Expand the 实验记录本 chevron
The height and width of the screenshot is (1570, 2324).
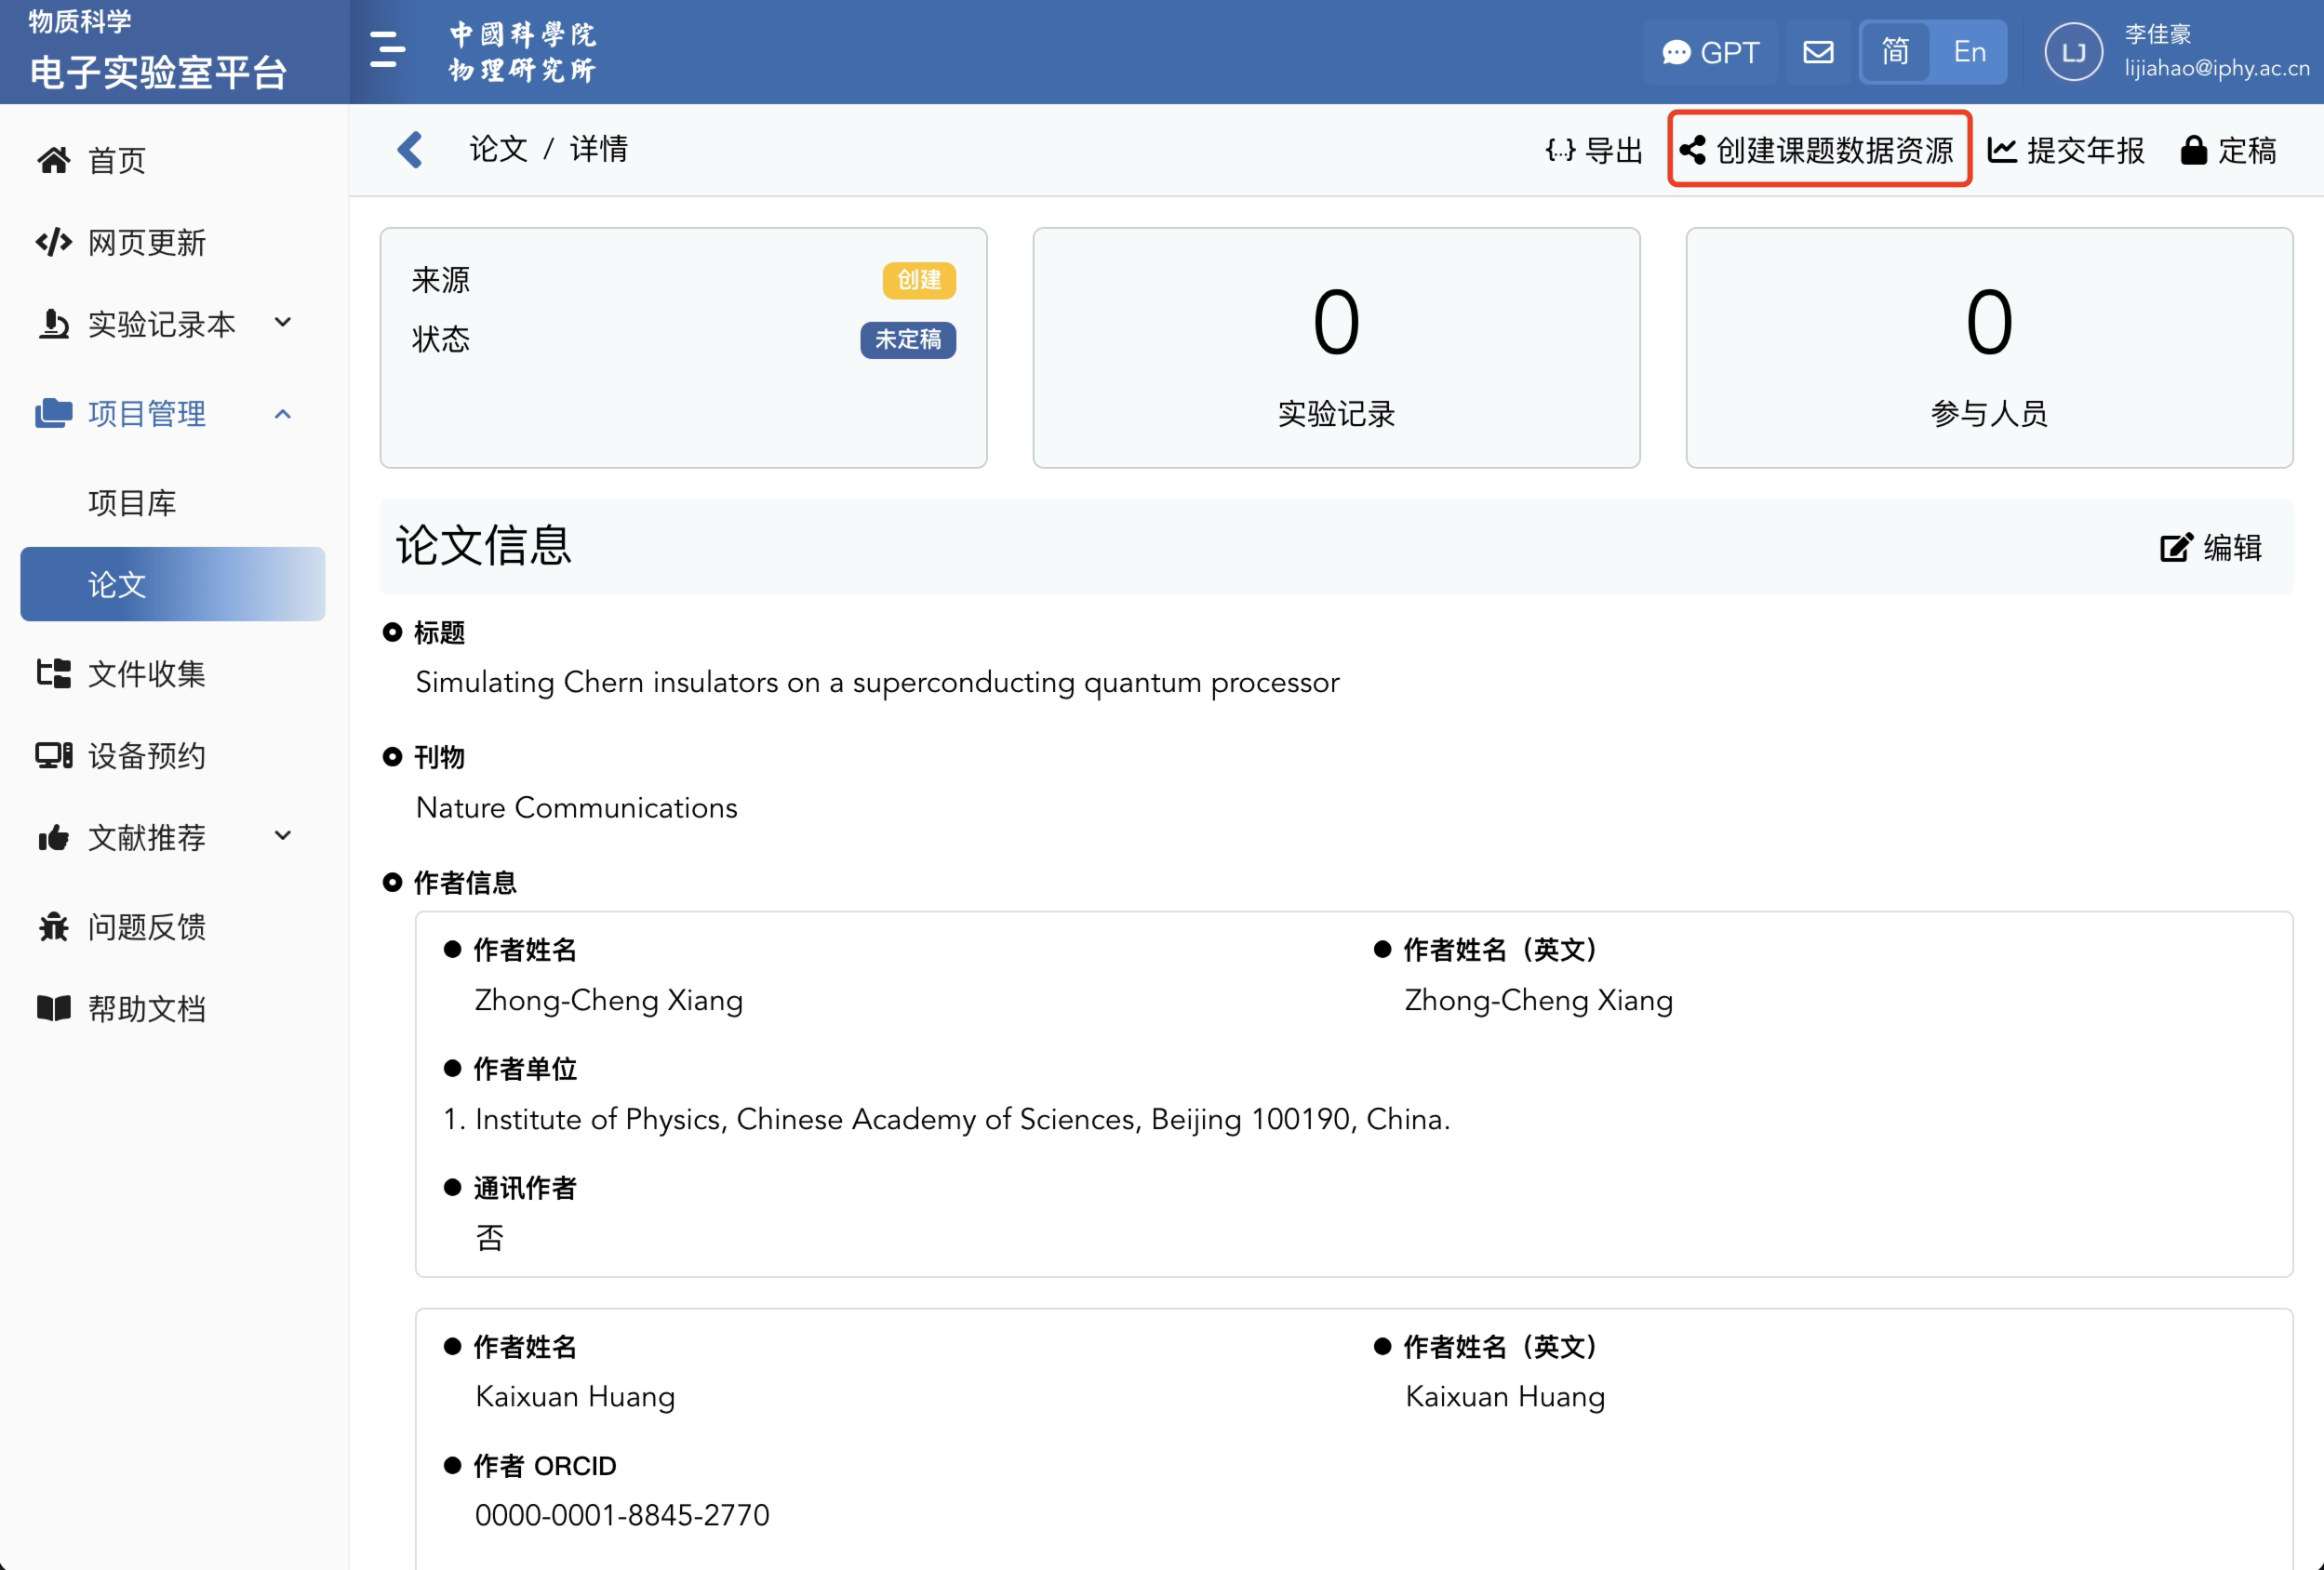(283, 322)
